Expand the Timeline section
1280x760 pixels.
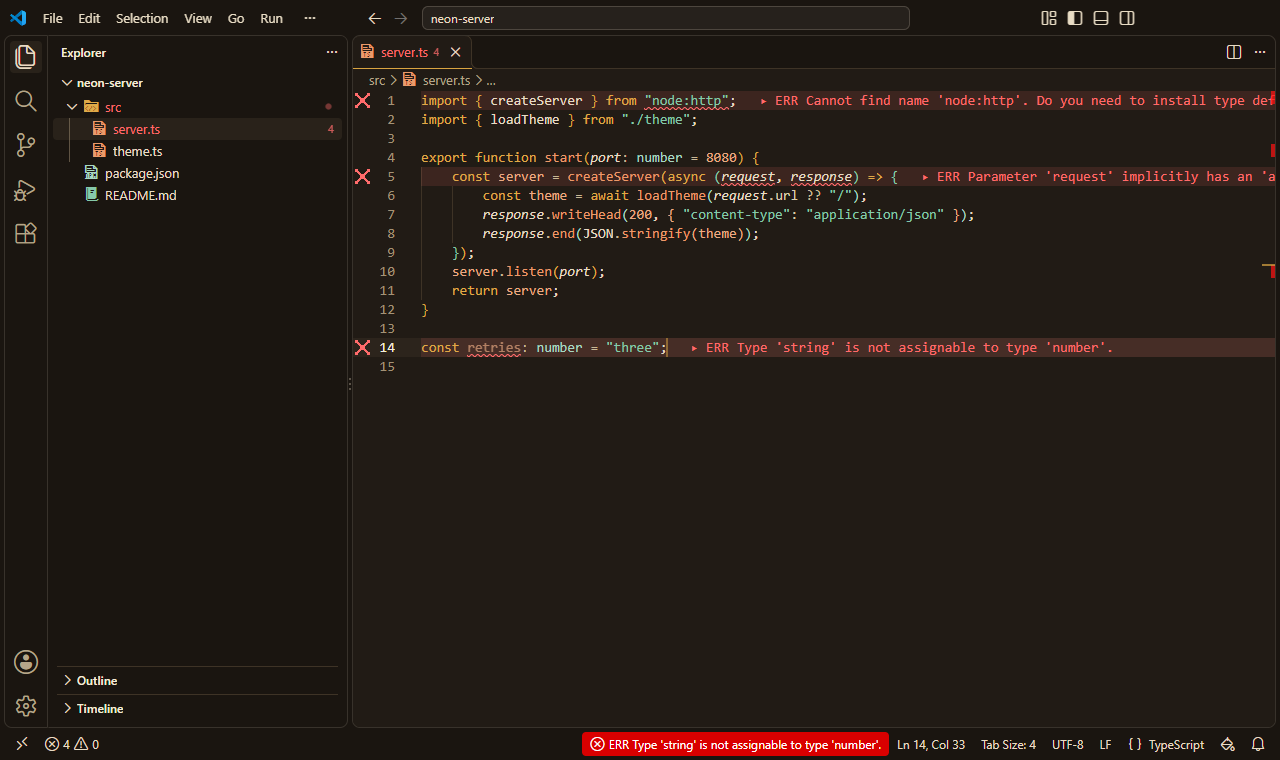(198, 709)
